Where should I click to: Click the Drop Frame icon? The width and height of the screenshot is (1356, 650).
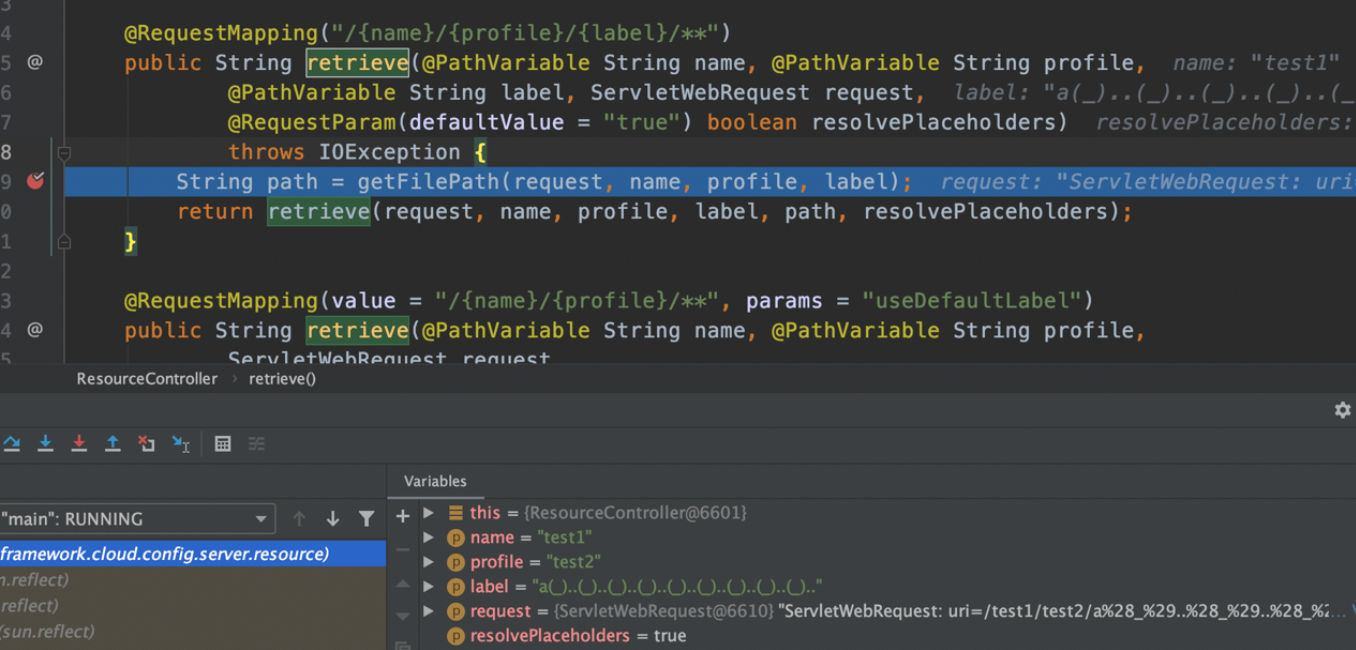point(147,444)
